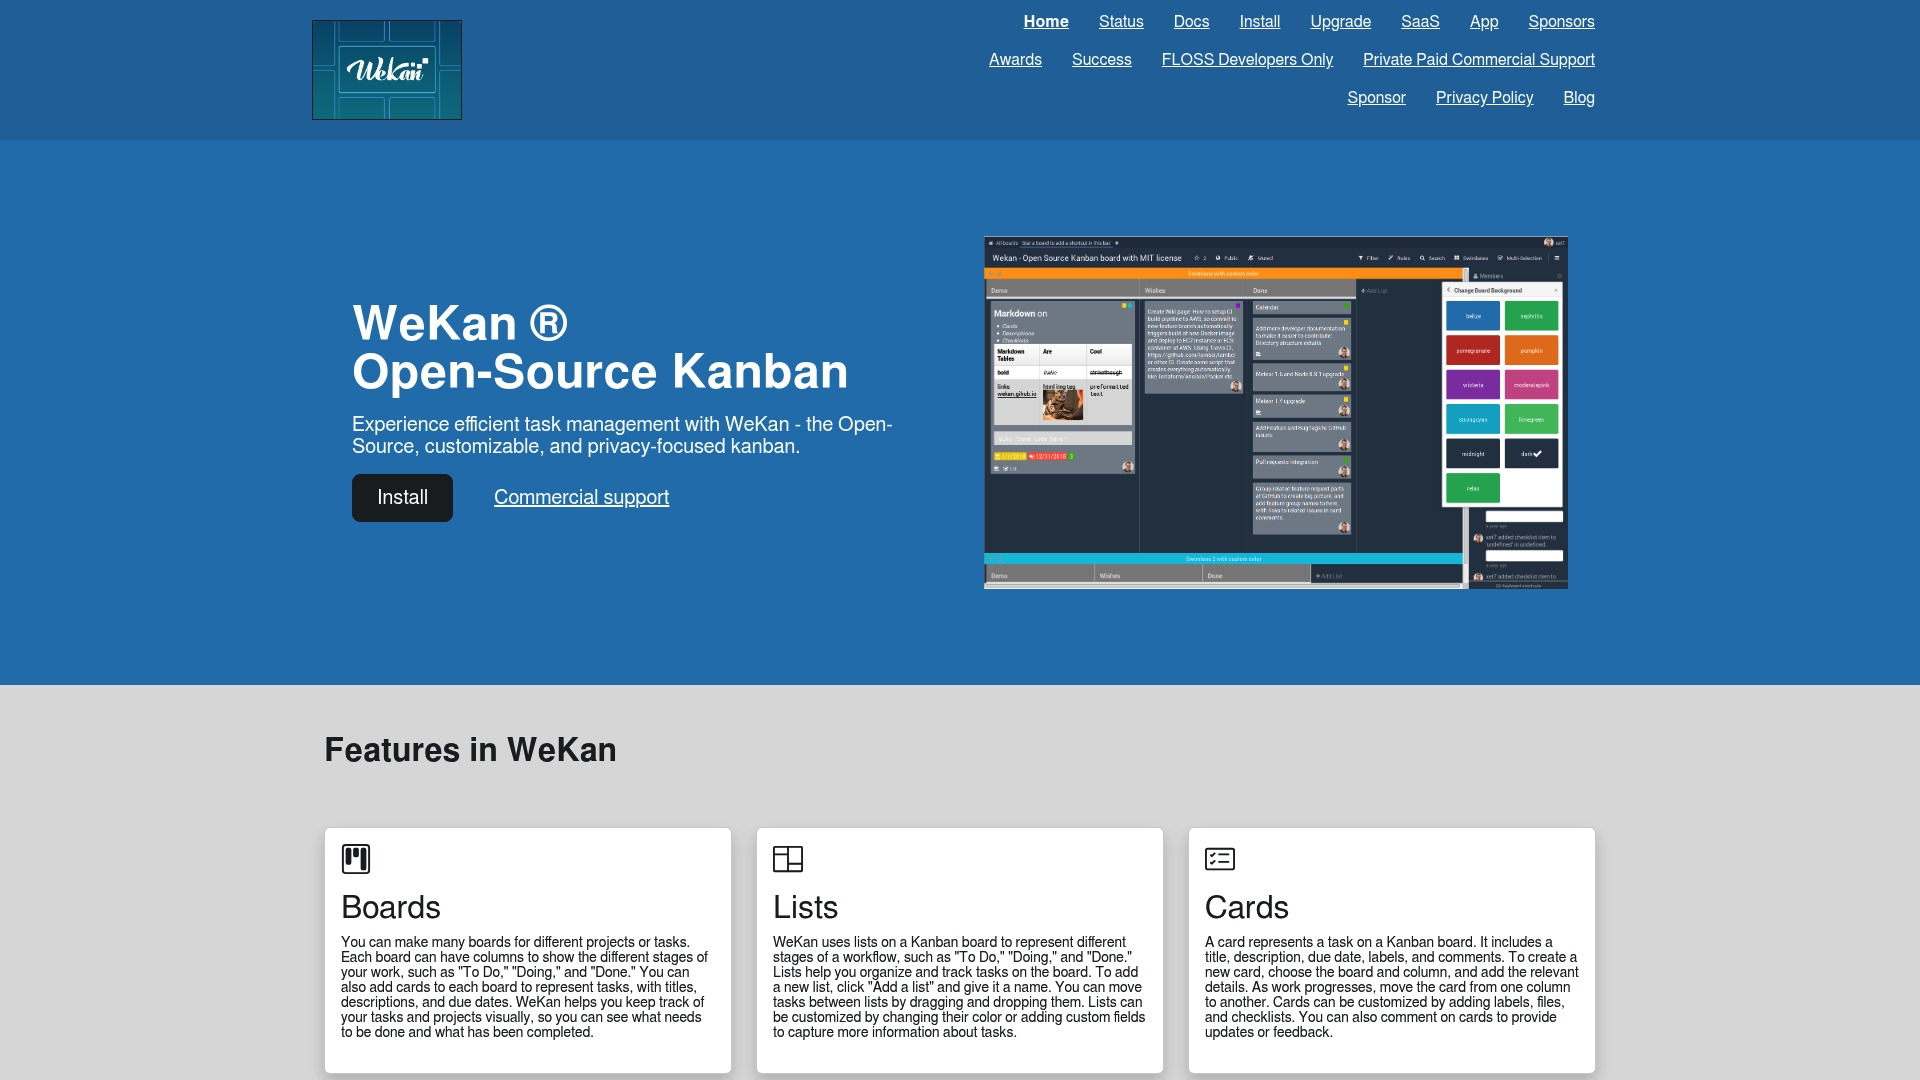Click the WeKan logo image

click(x=387, y=70)
